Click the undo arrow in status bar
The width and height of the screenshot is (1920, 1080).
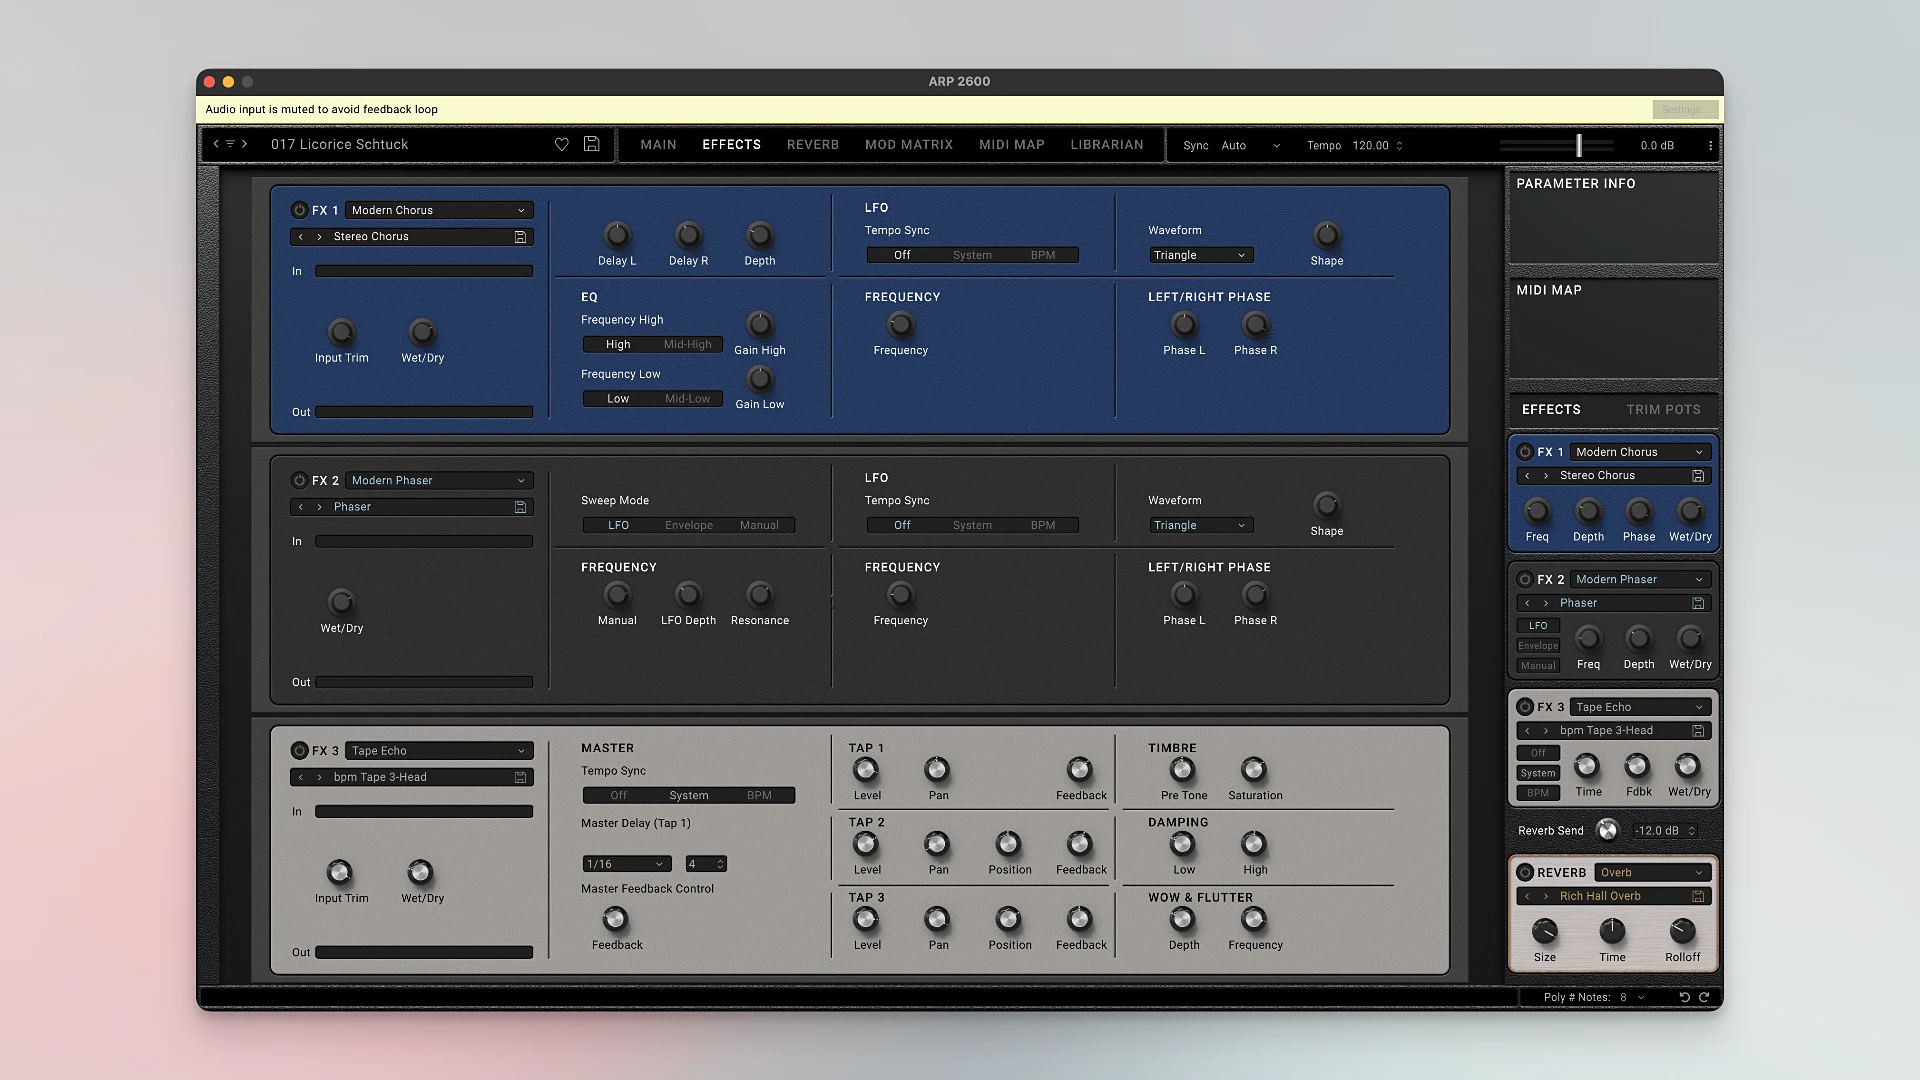(1684, 997)
